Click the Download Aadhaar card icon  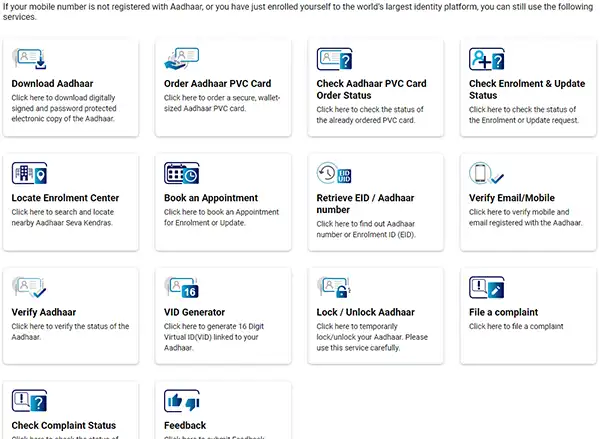point(29,59)
